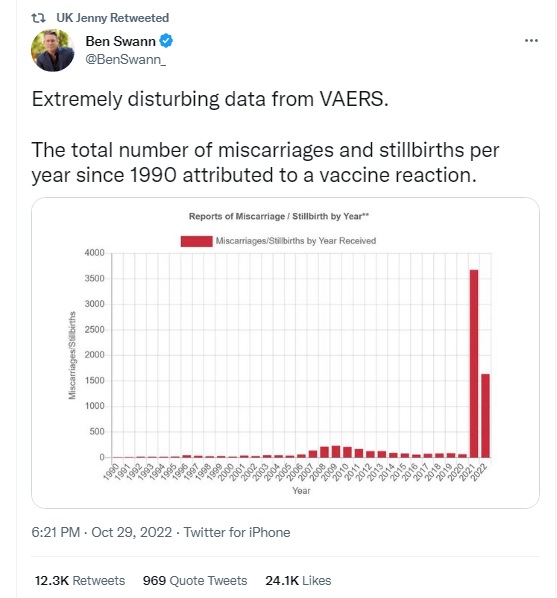Click the 2021 bar in chart
This screenshot has width=557, height=598.
click(473, 363)
